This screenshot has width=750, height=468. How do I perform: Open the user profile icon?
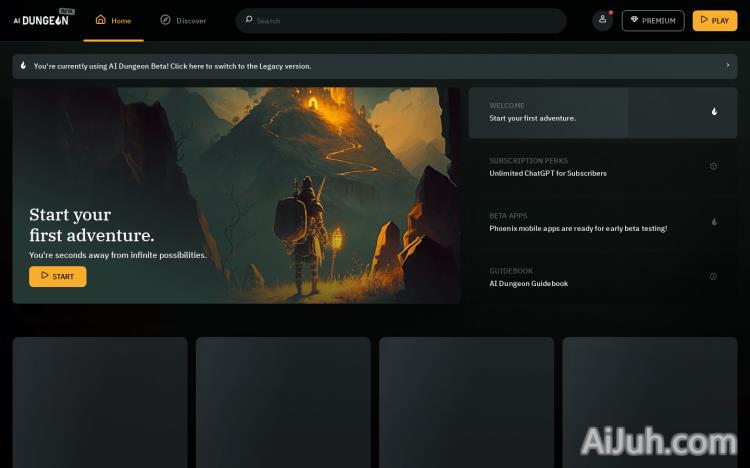click(602, 20)
